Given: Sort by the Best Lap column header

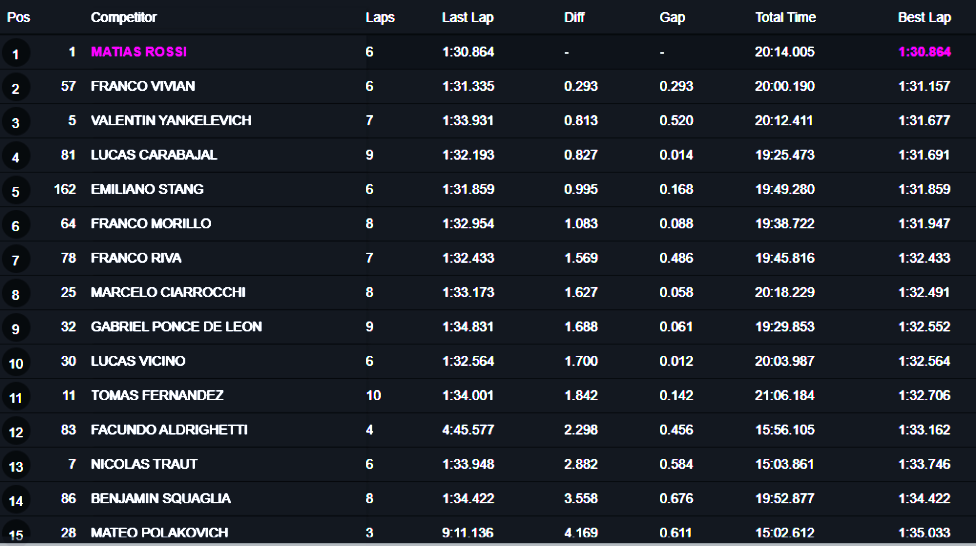Looking at the screenshot, I should tap(924, 17).
